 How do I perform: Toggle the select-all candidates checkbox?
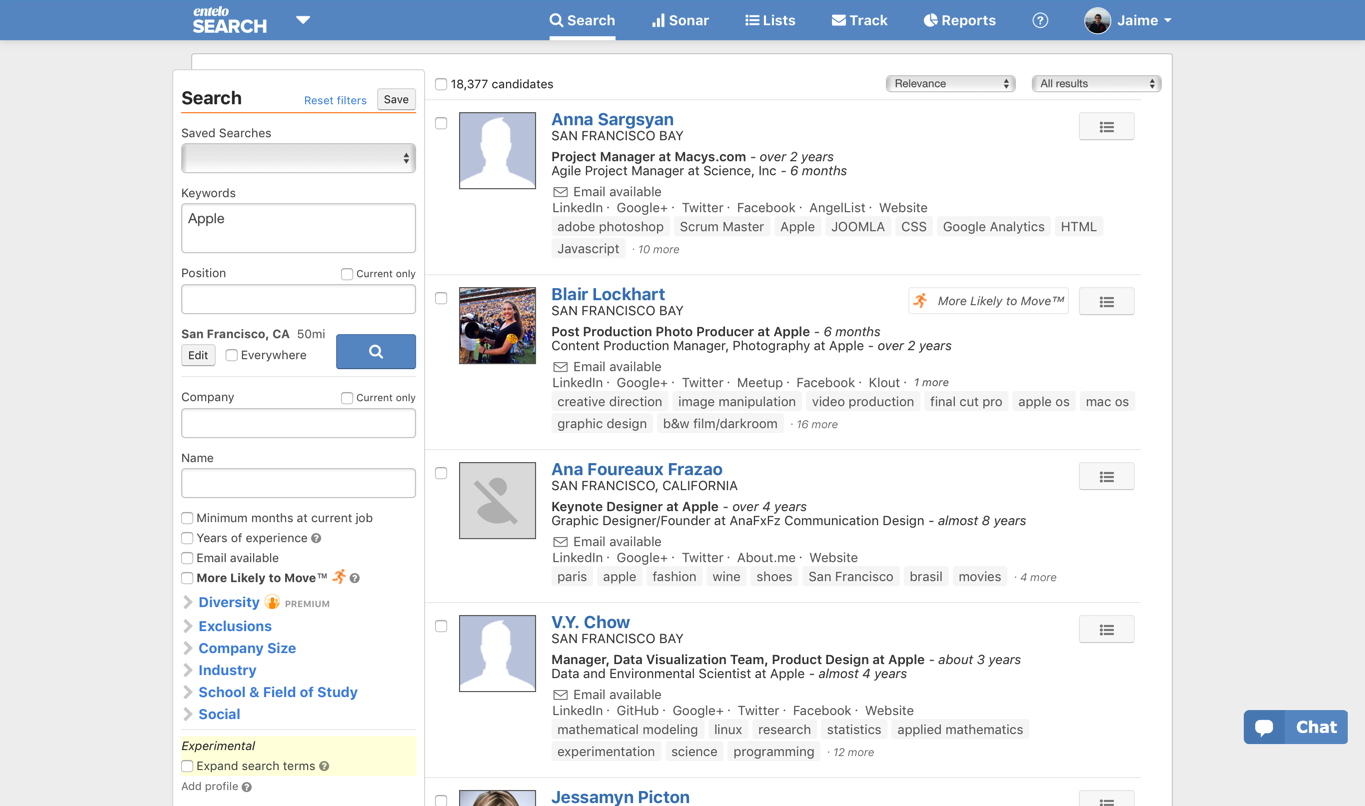pos(441,84)
